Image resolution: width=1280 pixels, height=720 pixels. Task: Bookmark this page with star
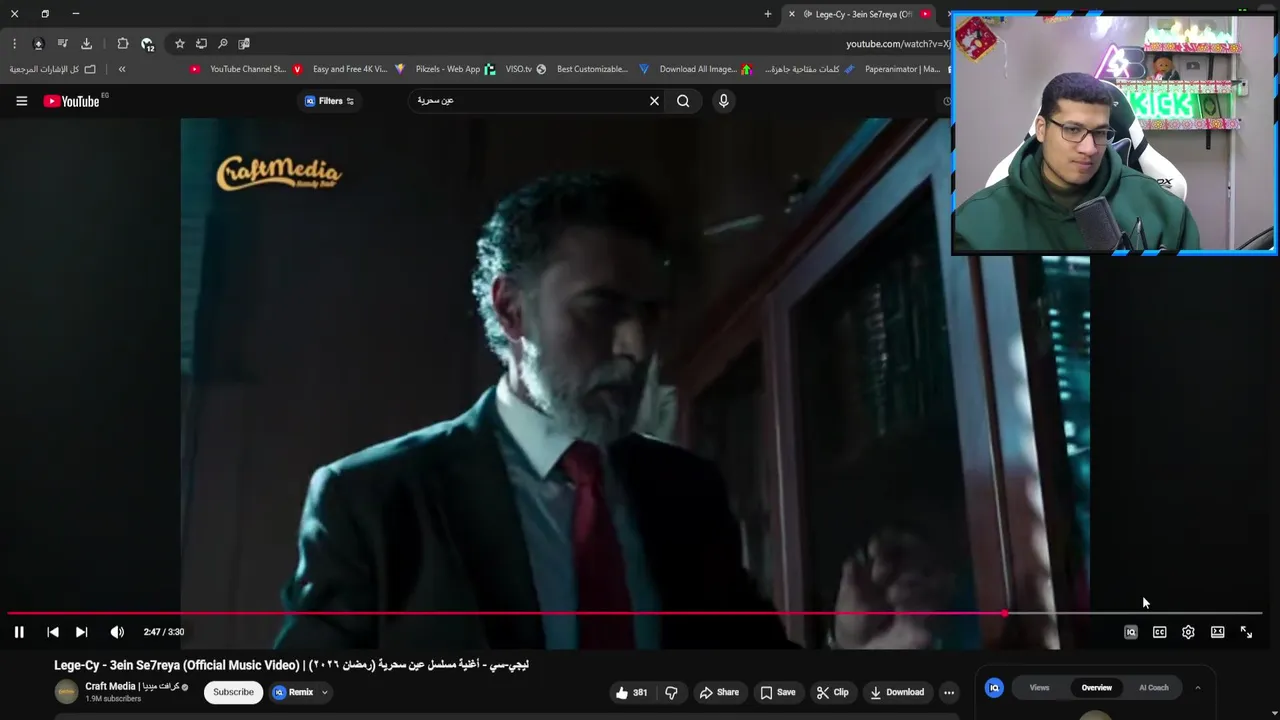[x=180, y=44]
